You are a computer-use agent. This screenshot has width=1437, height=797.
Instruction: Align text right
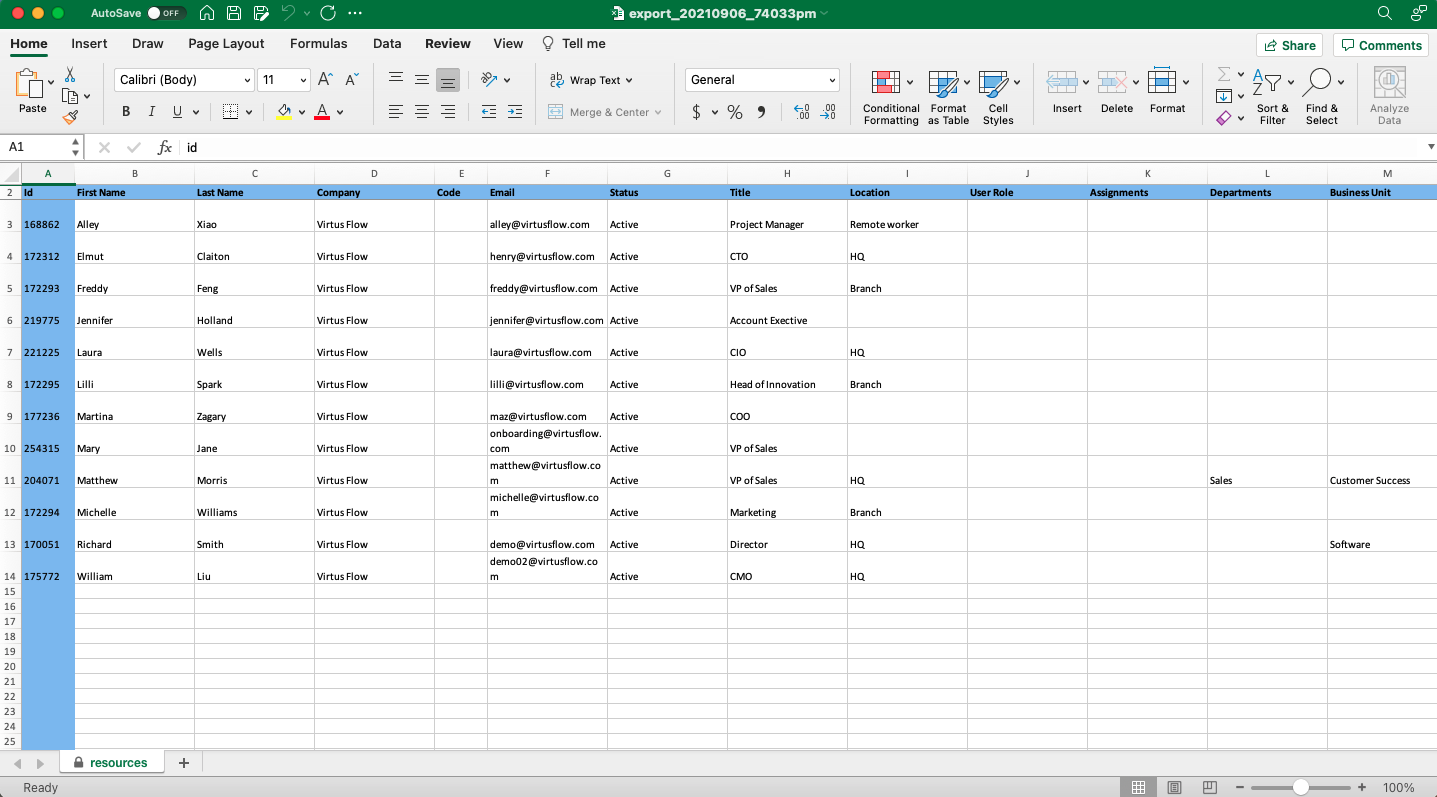coord(448,112)
